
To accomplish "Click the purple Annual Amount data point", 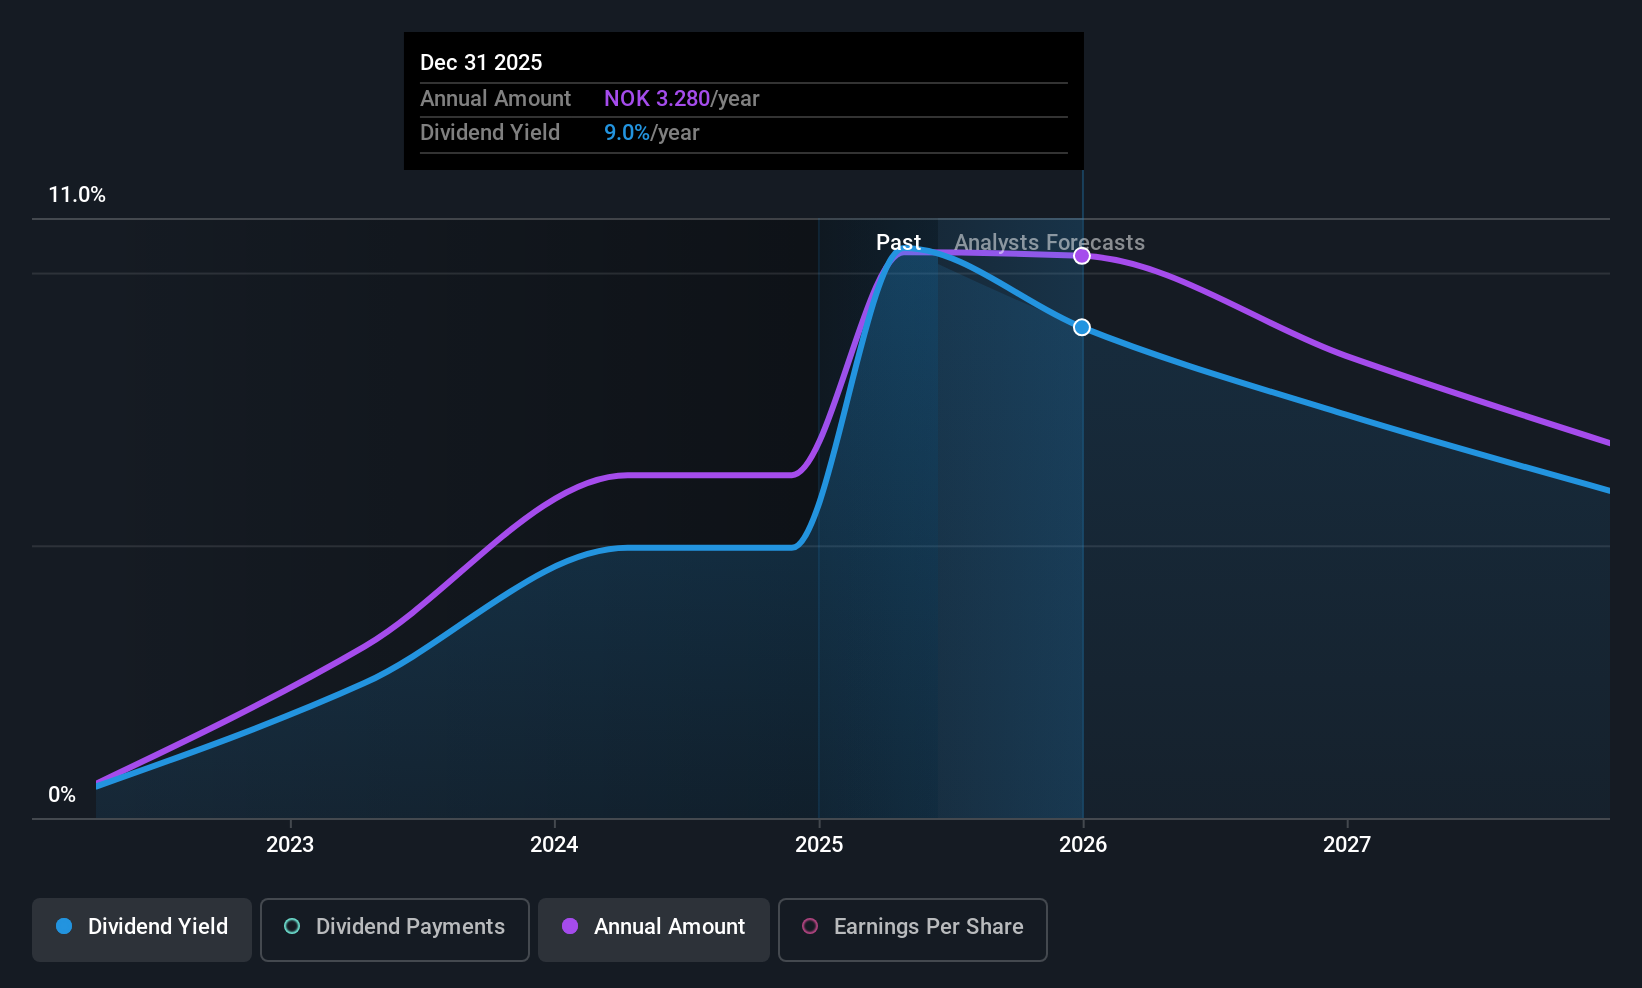I will pyautogui.click(x=1082, y=256).
